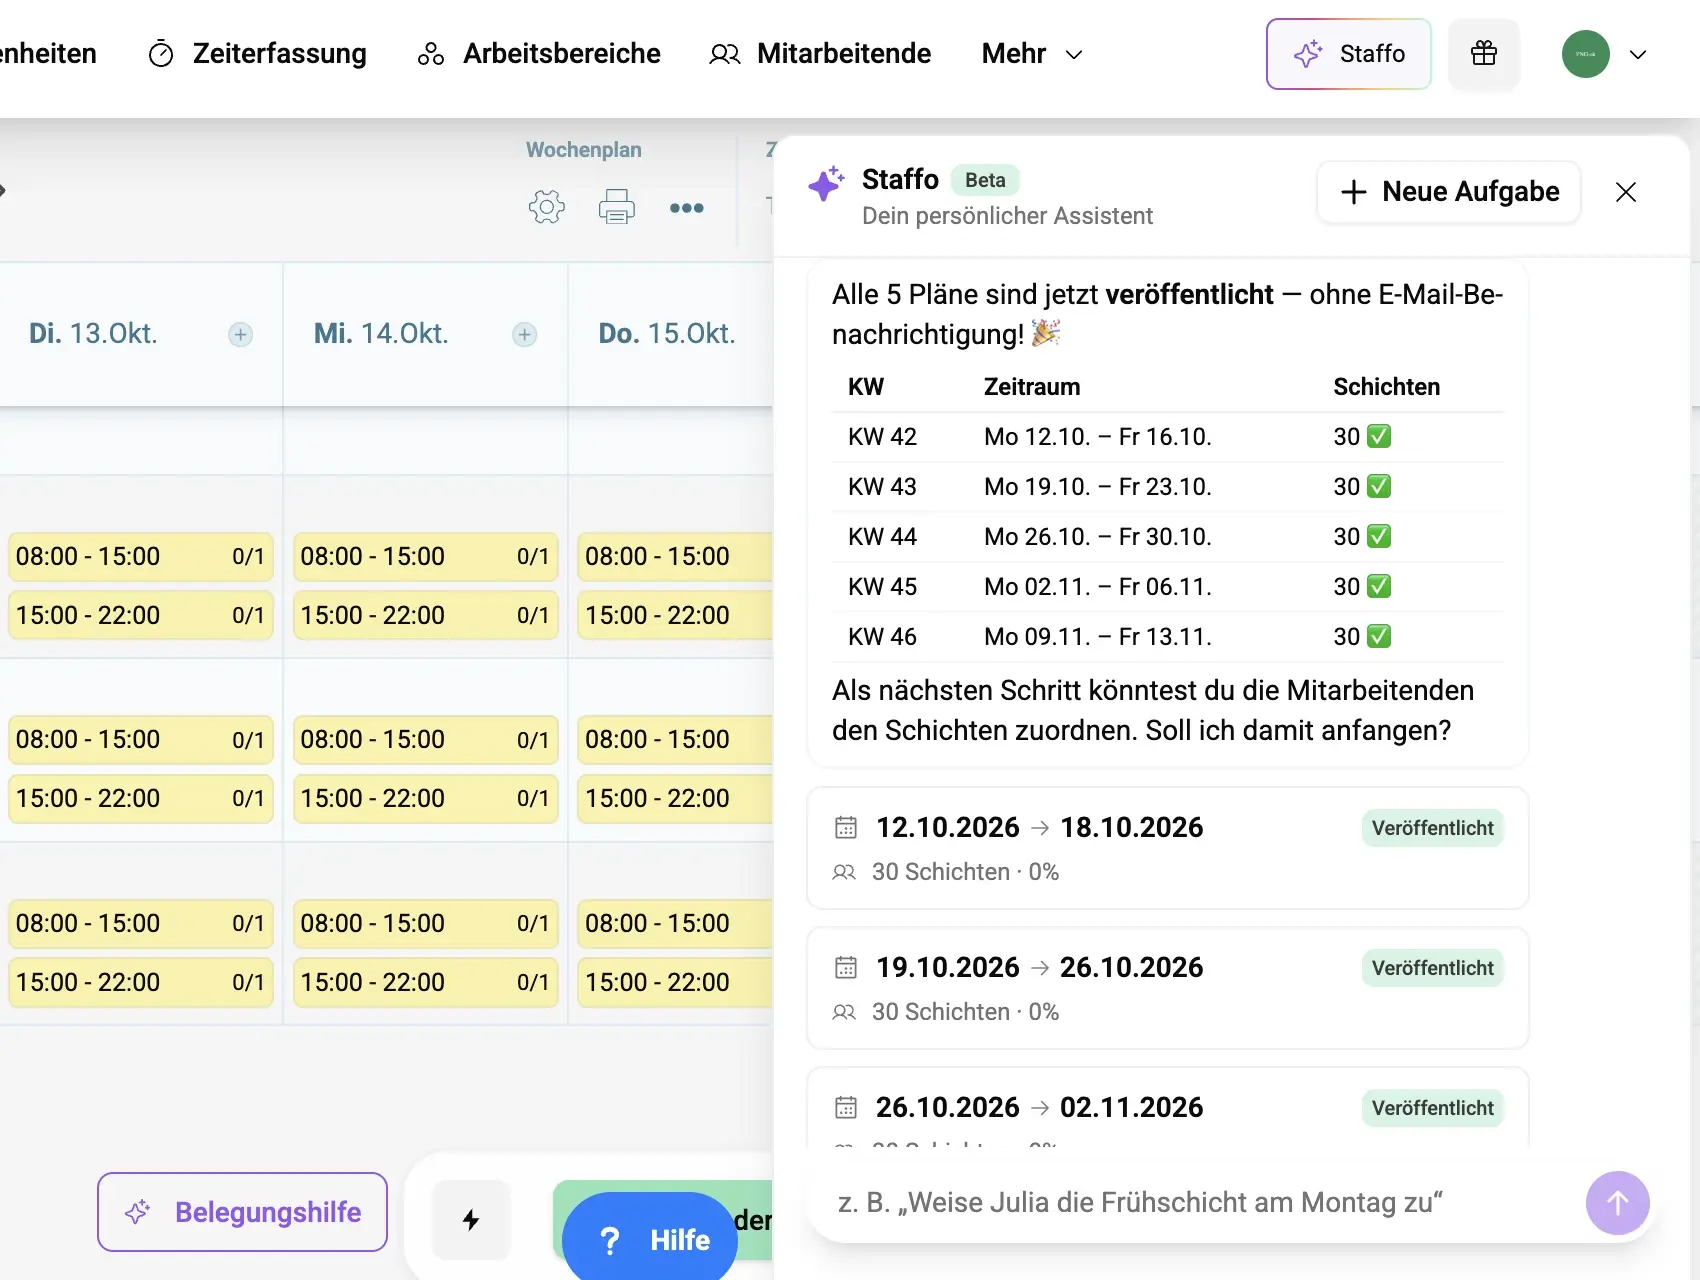Open the plan card 12.10.2026 → 18.10.2026
This screenshot has width=1700, height=1280.
[x=1168, y=848]
